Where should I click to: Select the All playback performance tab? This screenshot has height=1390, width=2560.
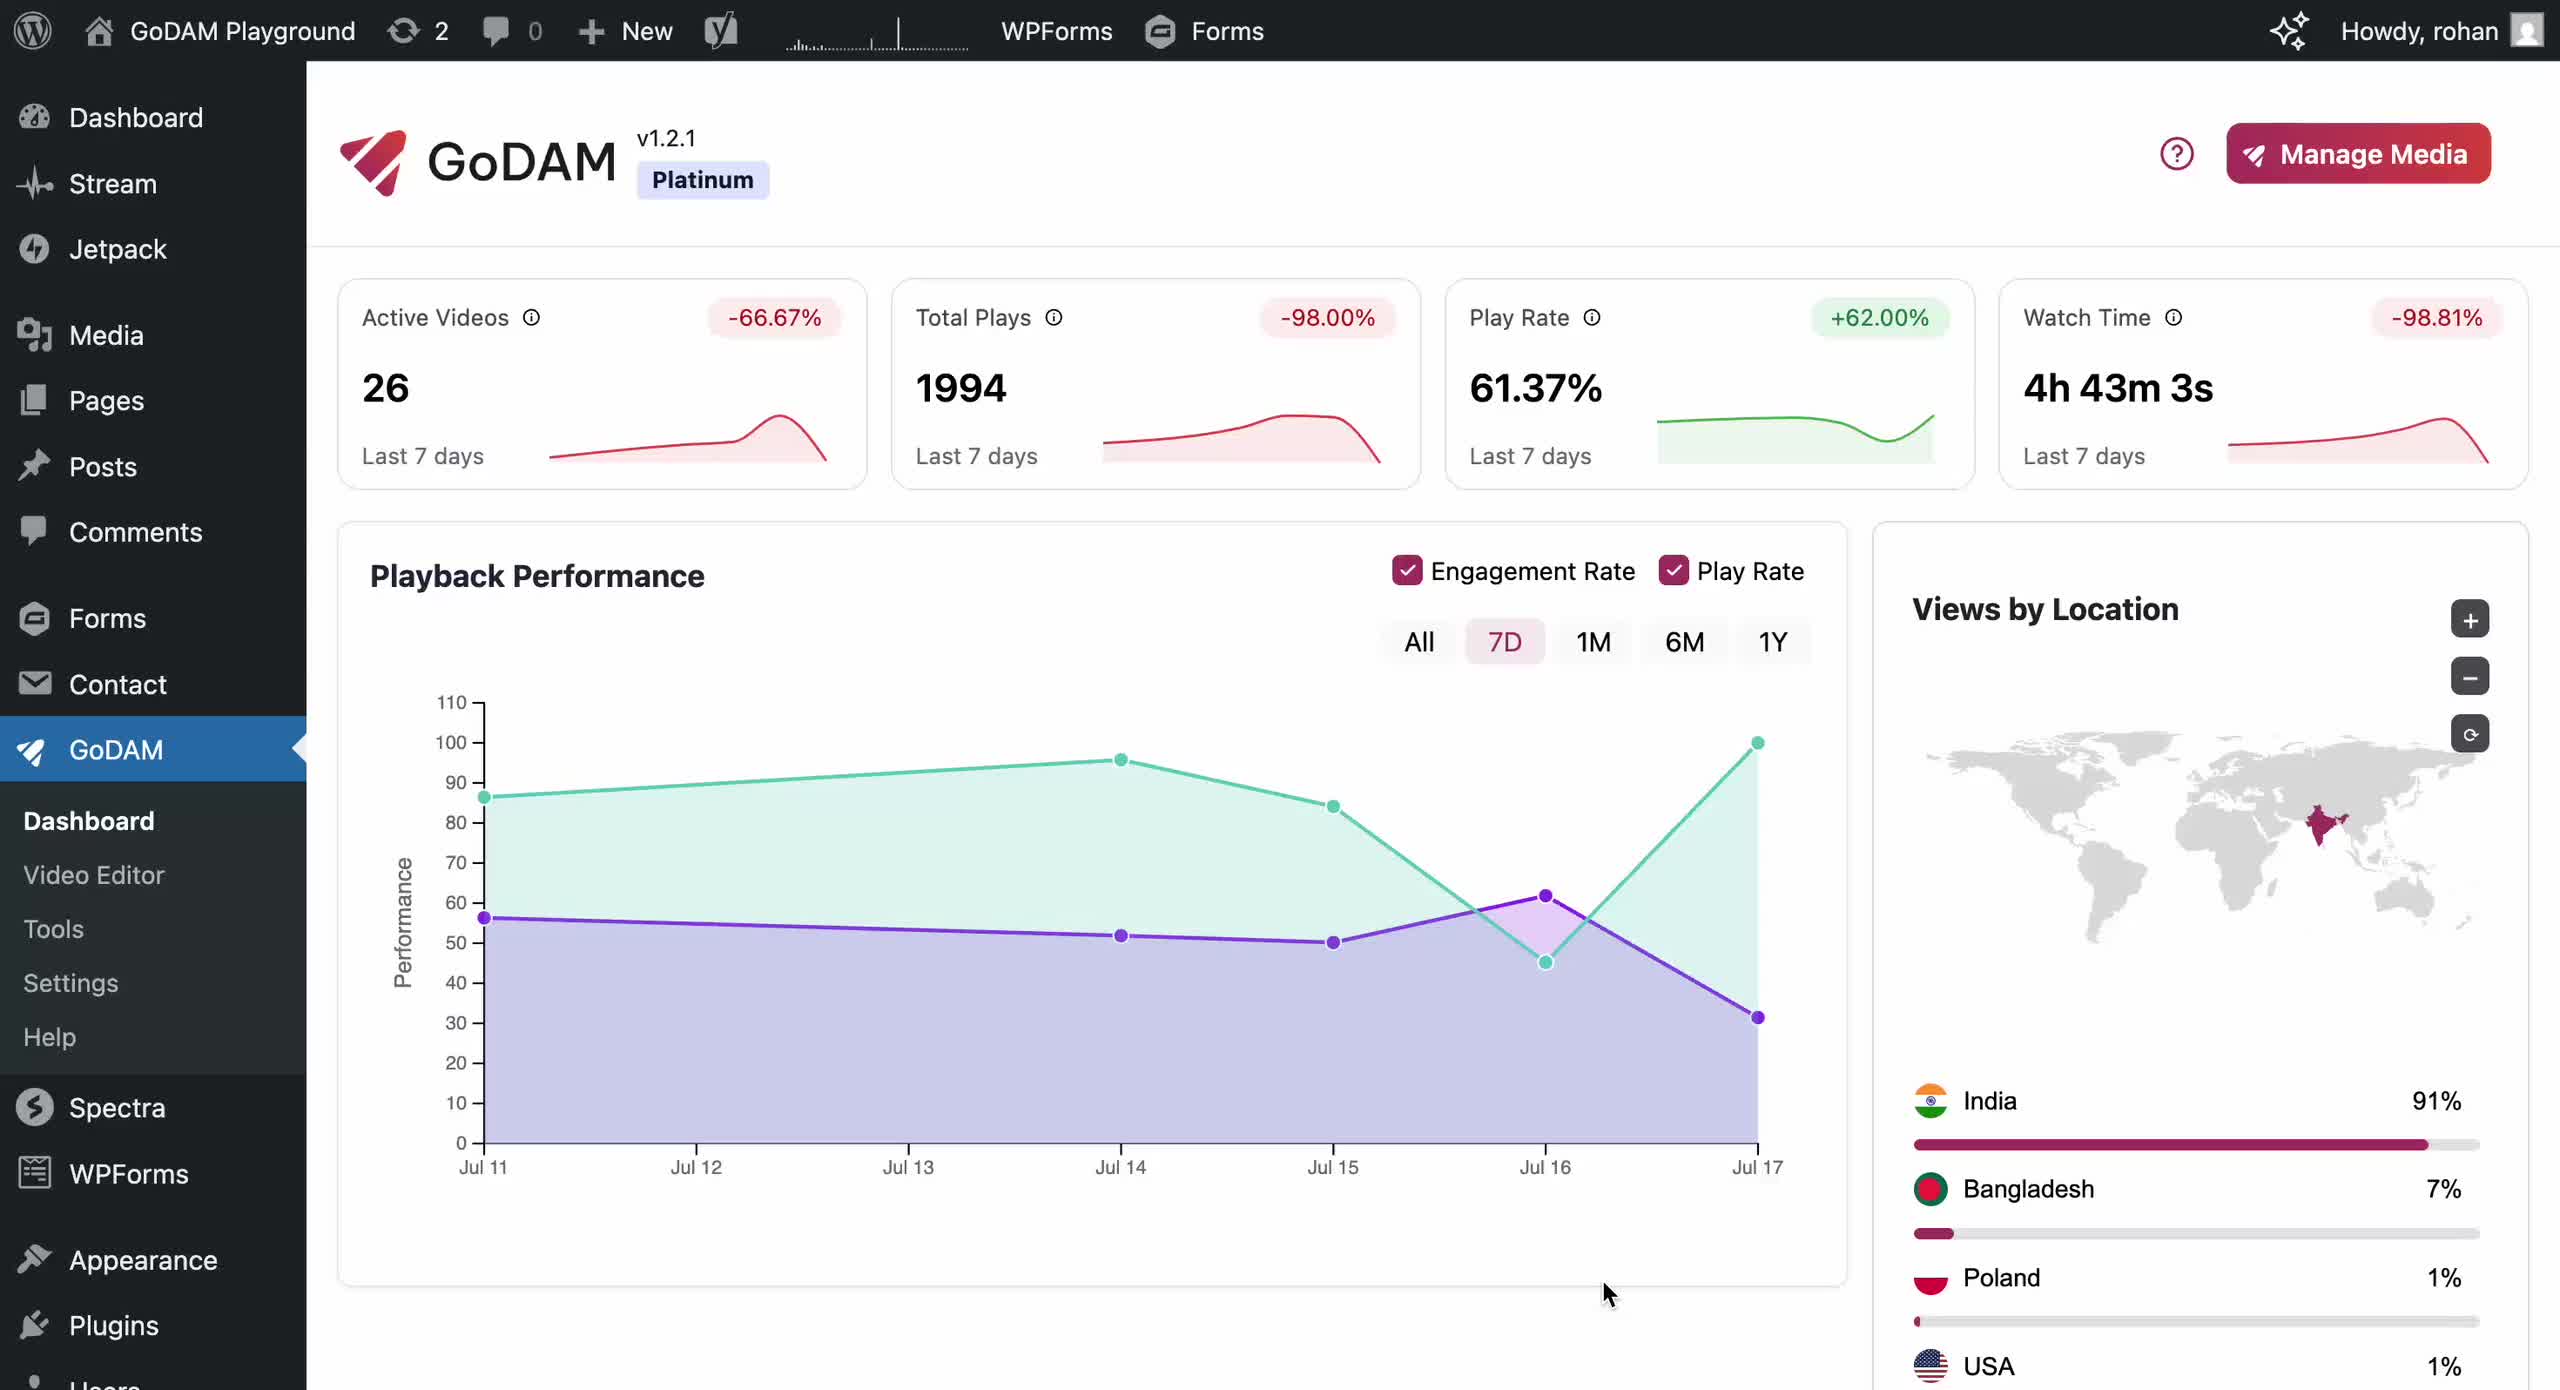point(1418,641)
